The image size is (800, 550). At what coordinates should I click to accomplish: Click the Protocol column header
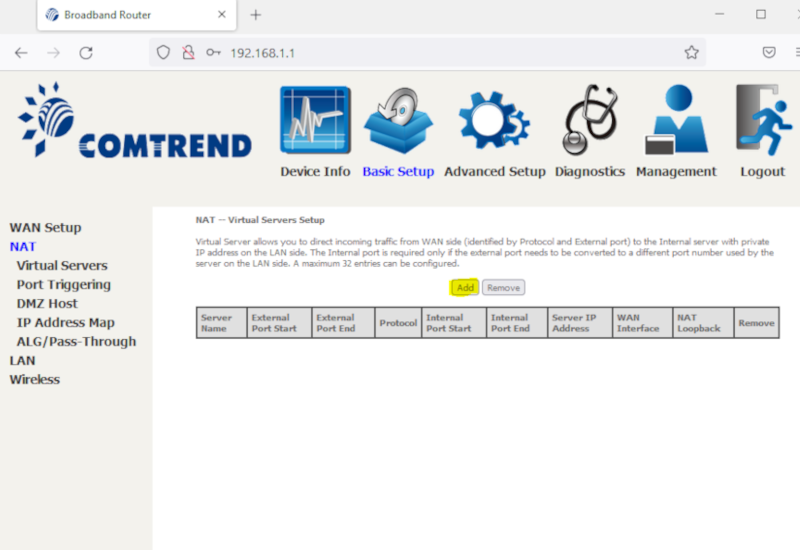click(x=398, y=323)
